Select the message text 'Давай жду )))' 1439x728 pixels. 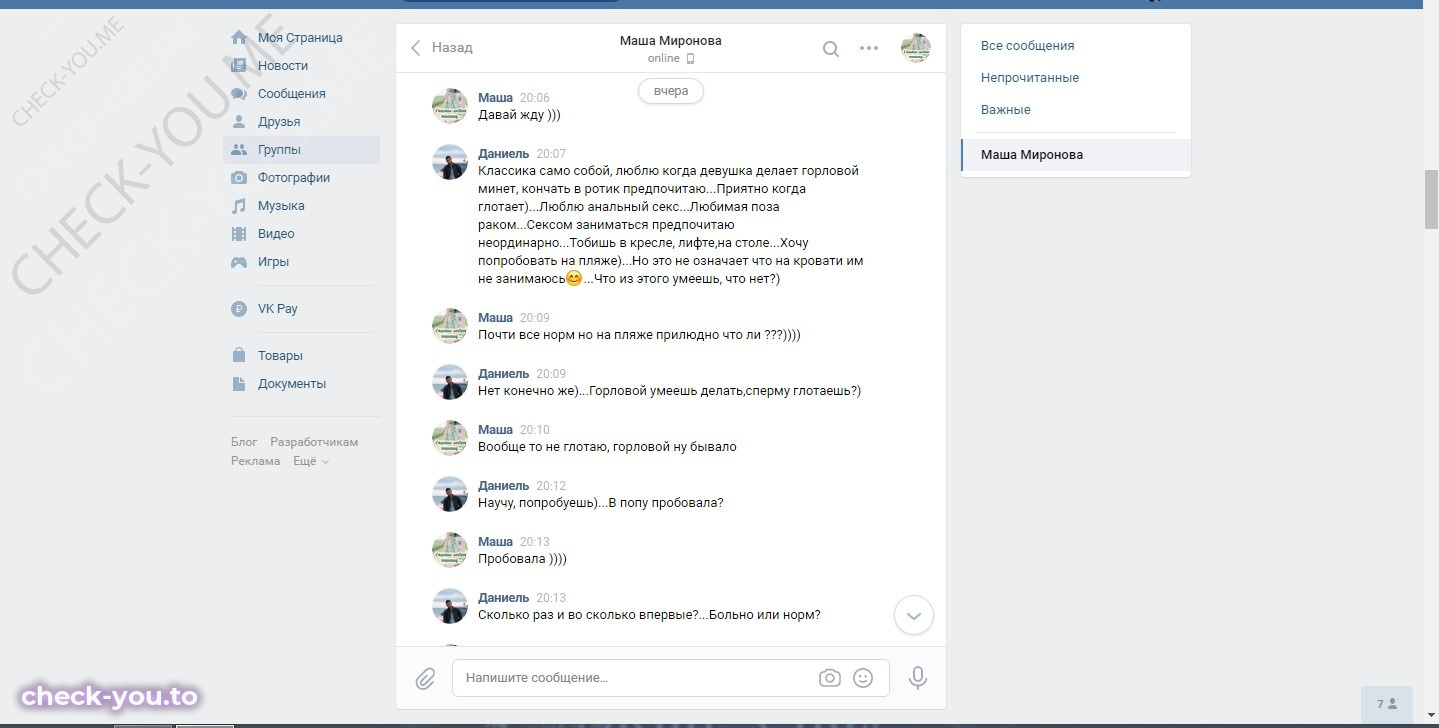(519, 115)
